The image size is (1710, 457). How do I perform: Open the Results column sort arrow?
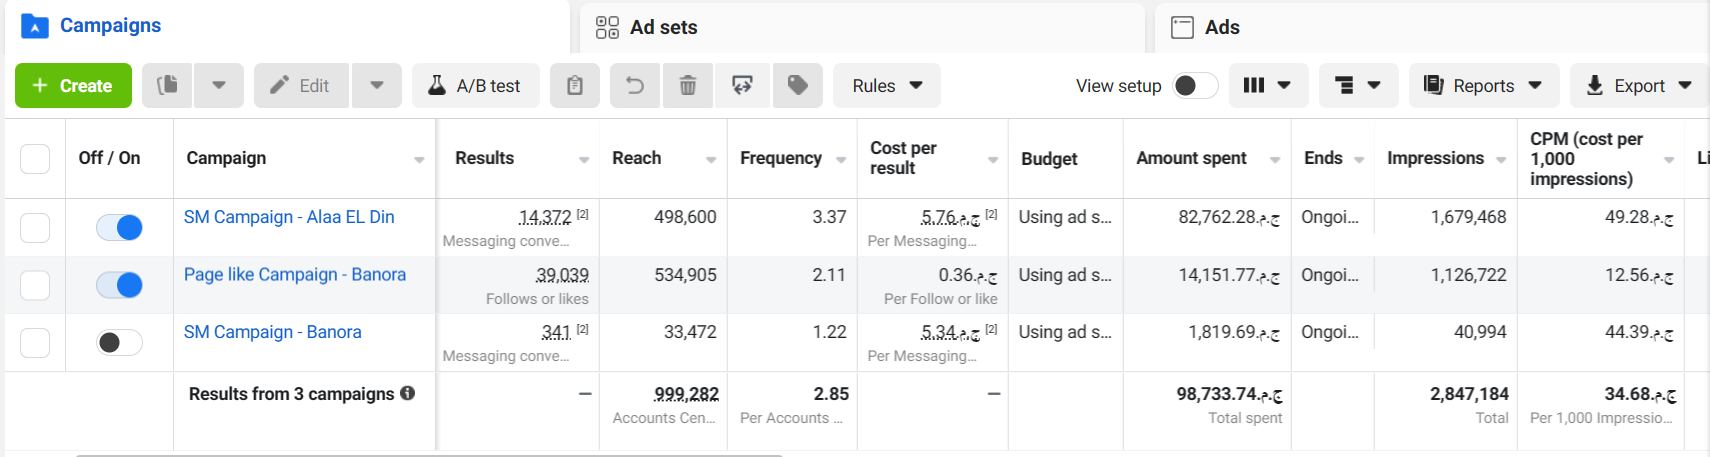pos(584,160)
